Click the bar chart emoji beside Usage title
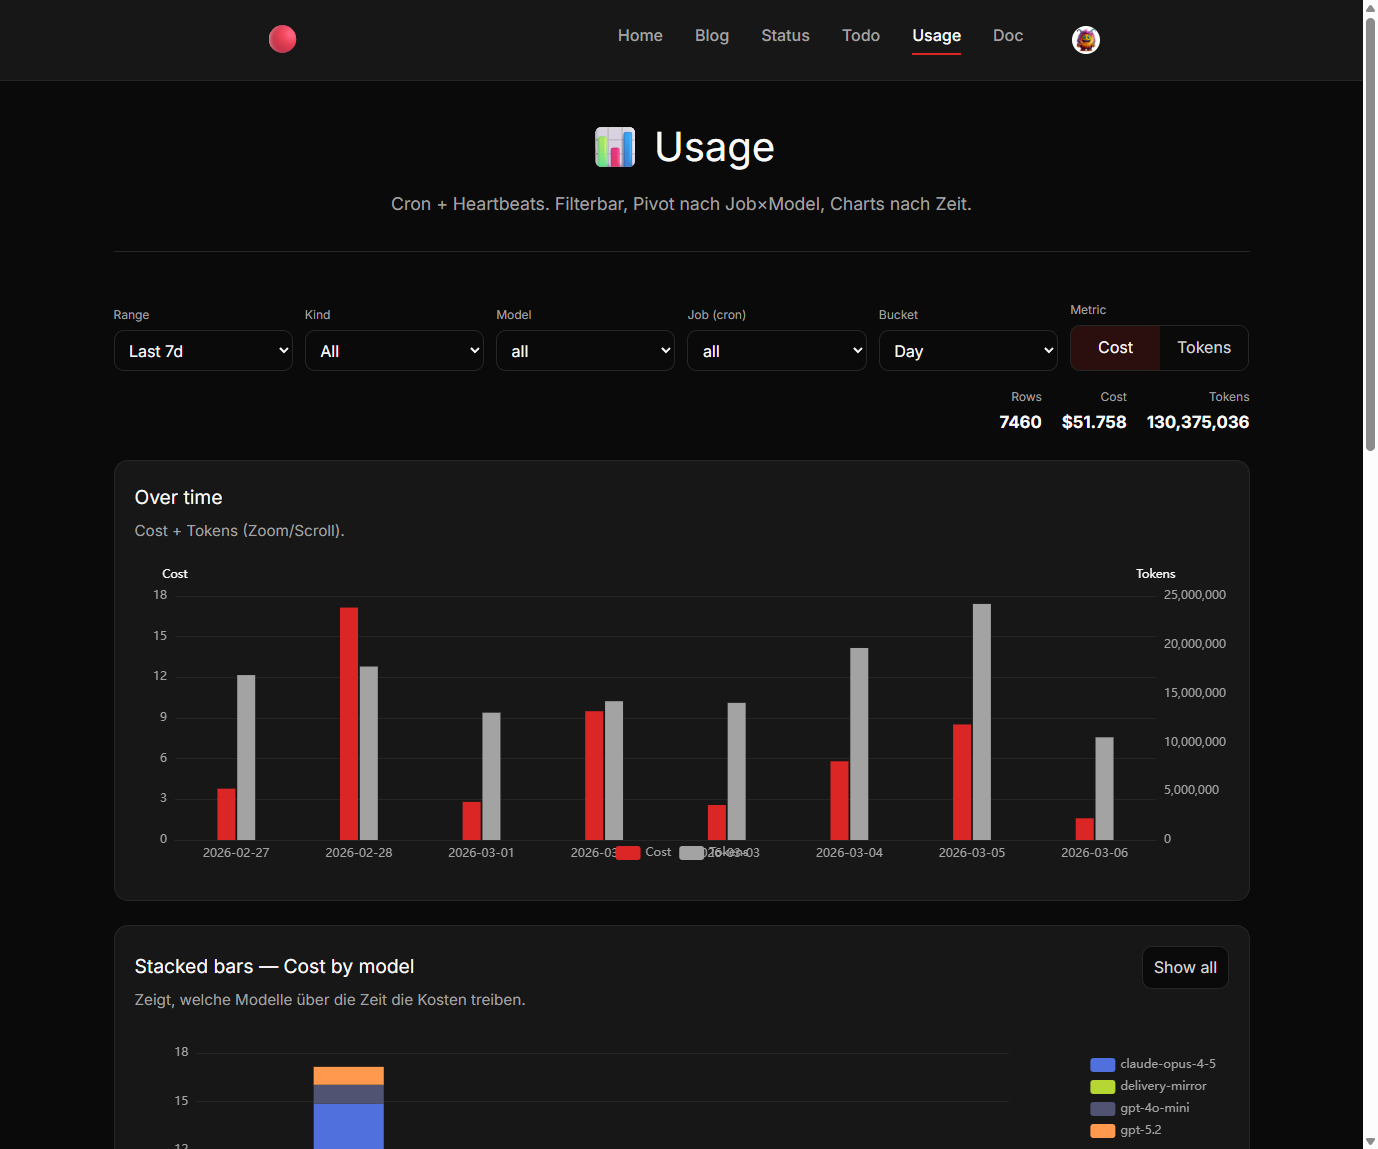This screenshot has height=1149, width=1378. tap(615, 147)
